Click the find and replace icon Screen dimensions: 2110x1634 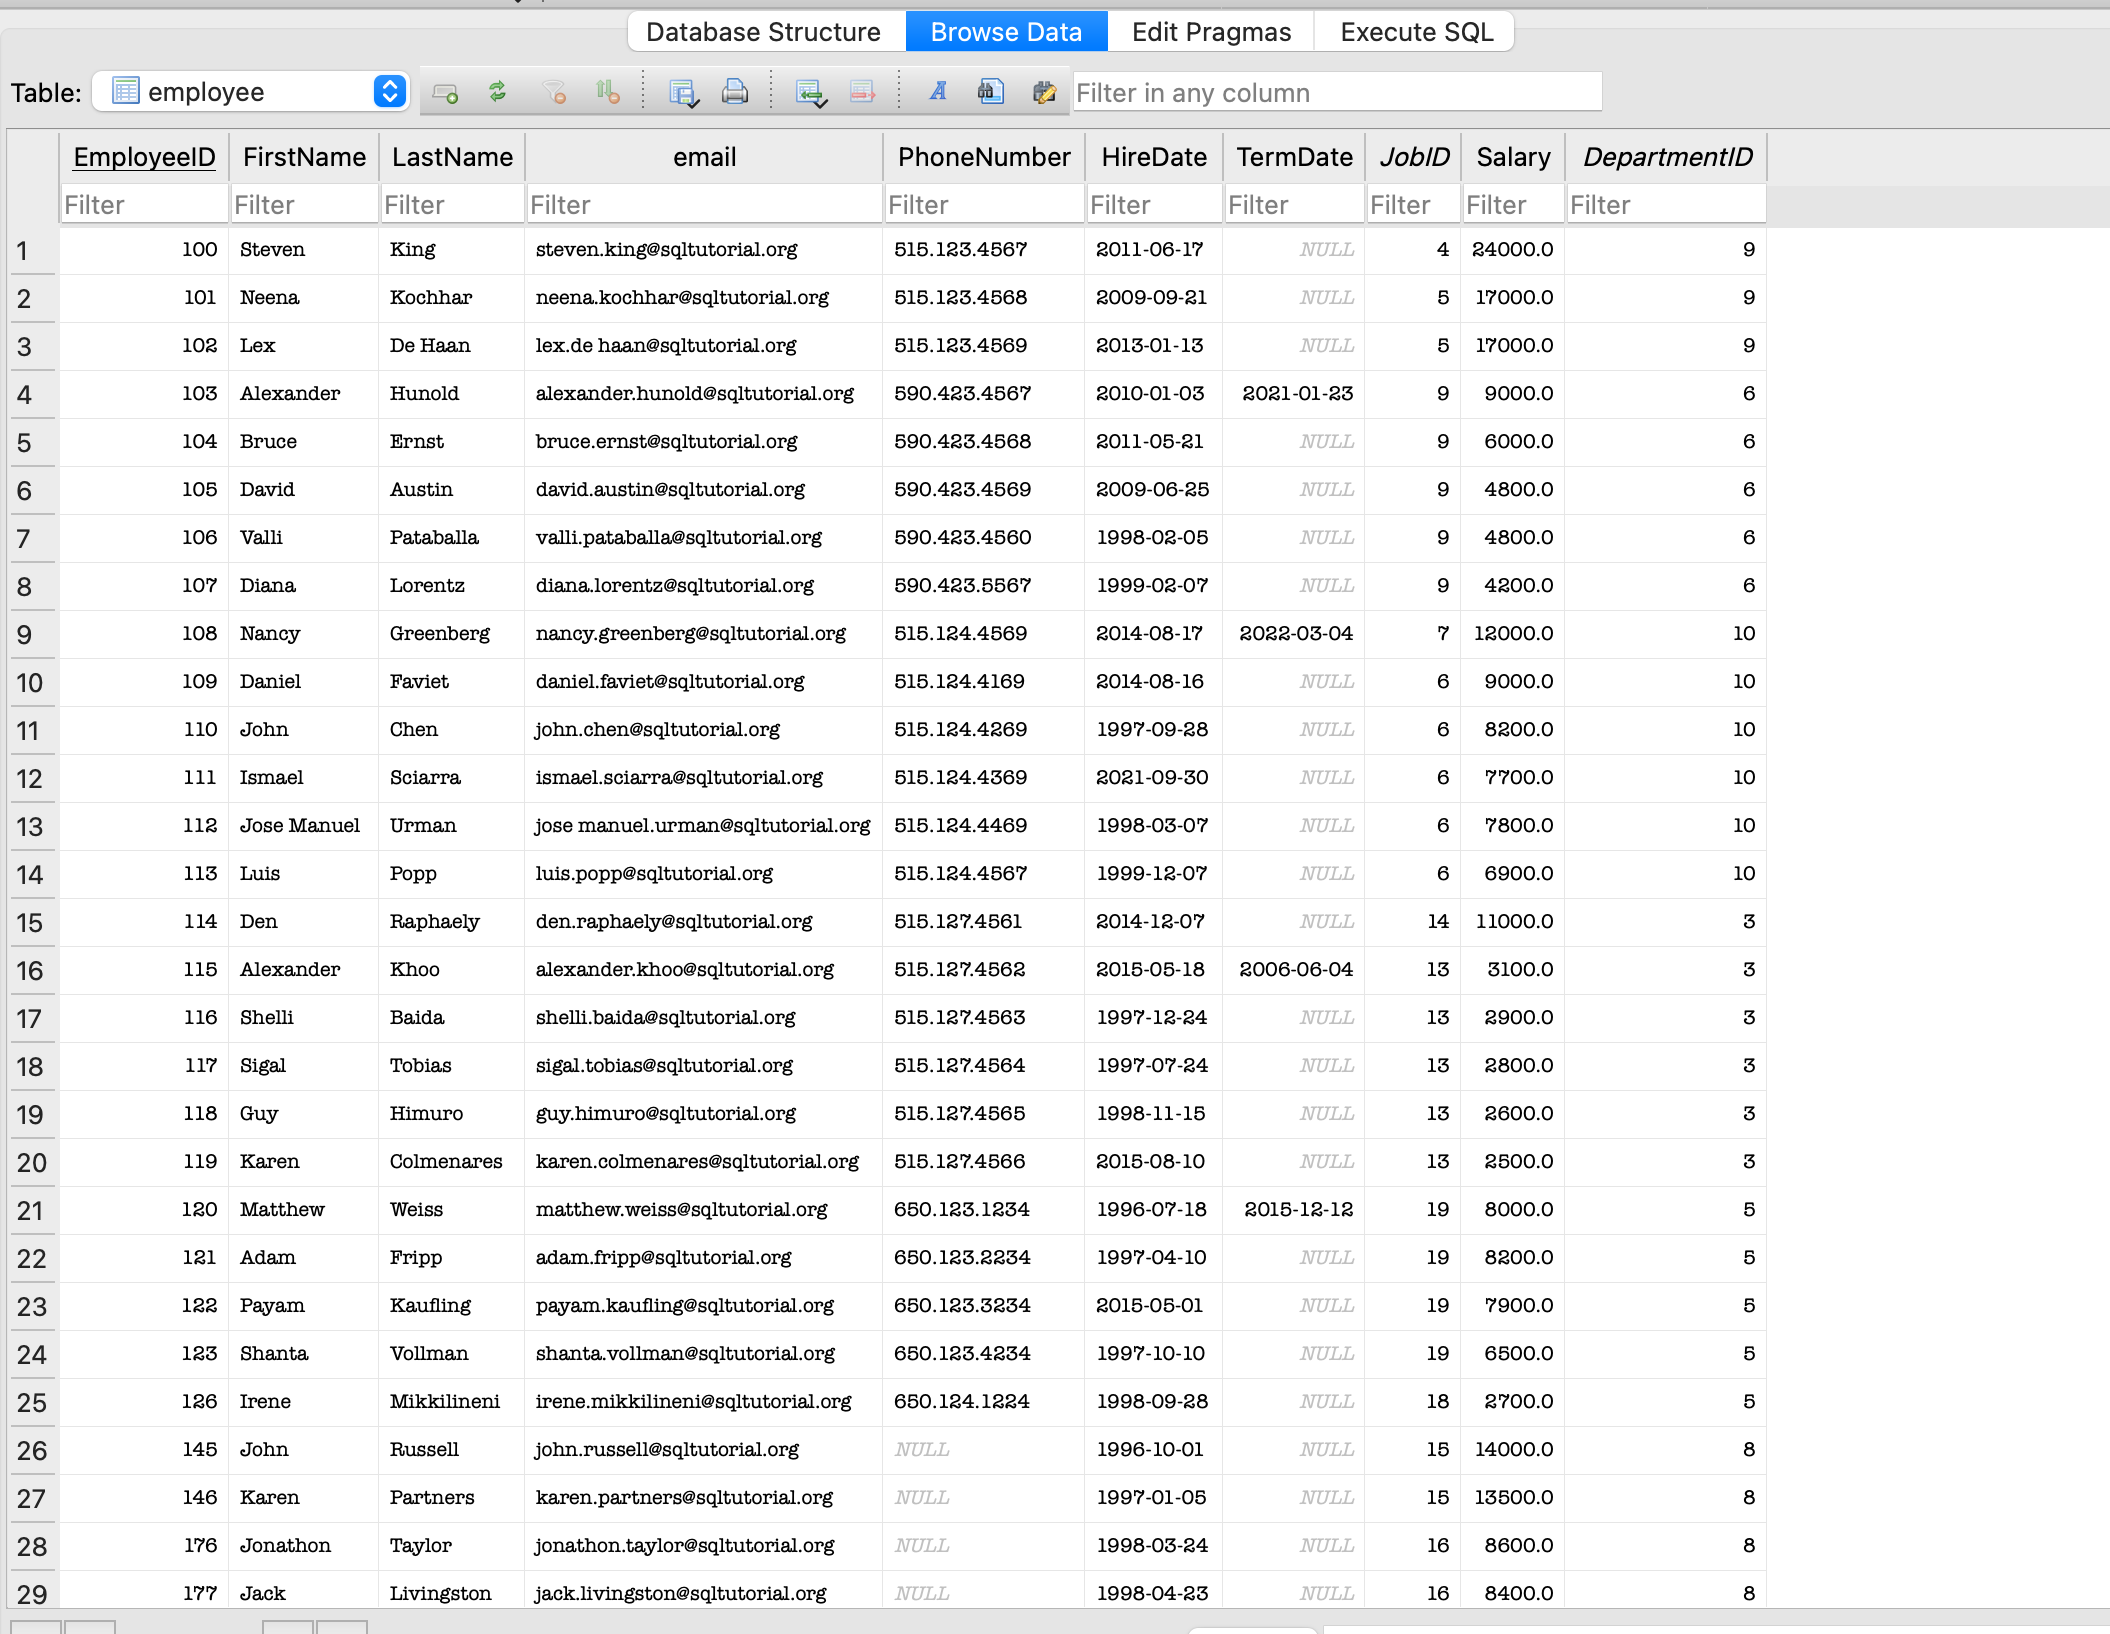pyautogui.click(x=1044, y=92)
